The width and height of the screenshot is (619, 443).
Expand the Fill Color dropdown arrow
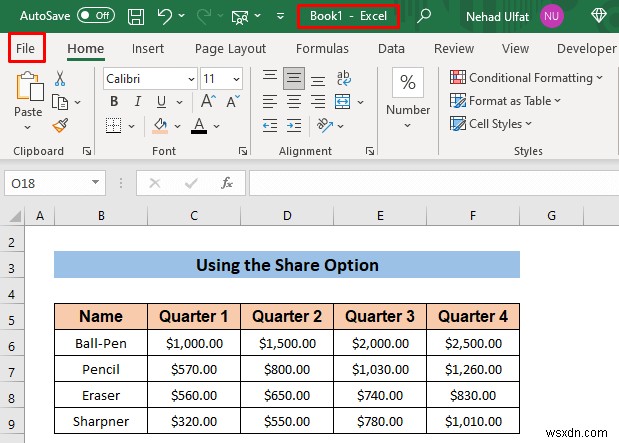point(178,126)
